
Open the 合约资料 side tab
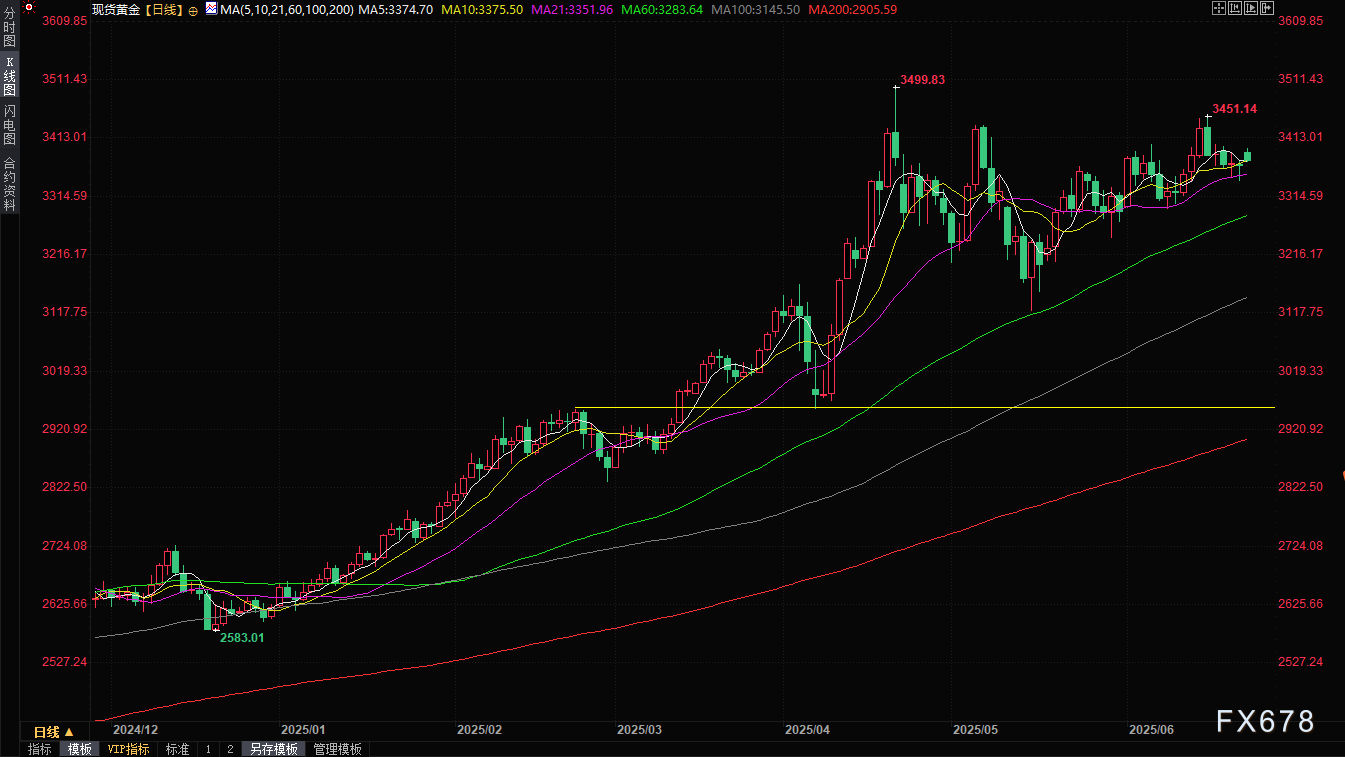pyautogui.click(x=9, y=183)
